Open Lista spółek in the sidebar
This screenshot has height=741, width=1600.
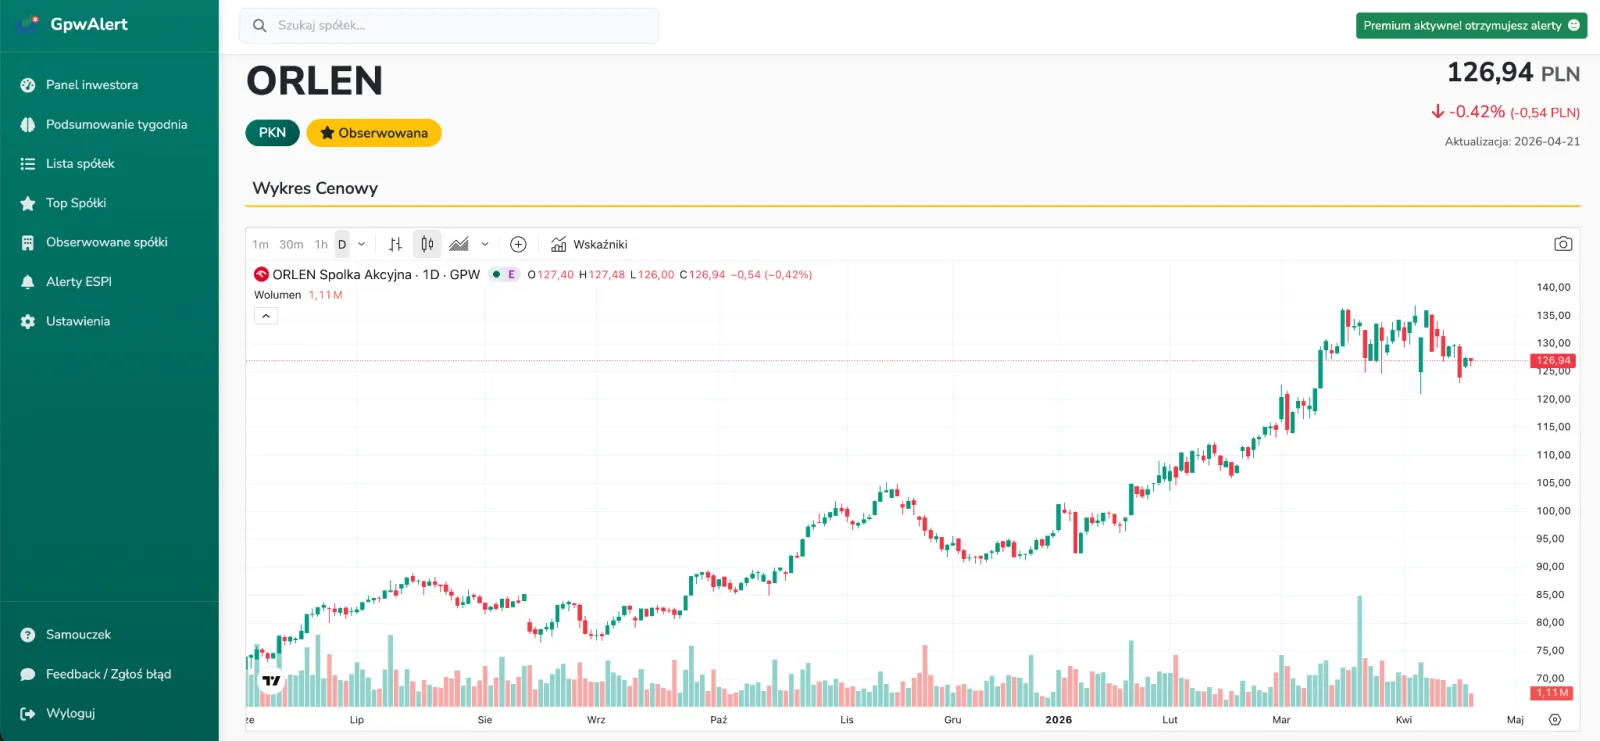point(80,164)
